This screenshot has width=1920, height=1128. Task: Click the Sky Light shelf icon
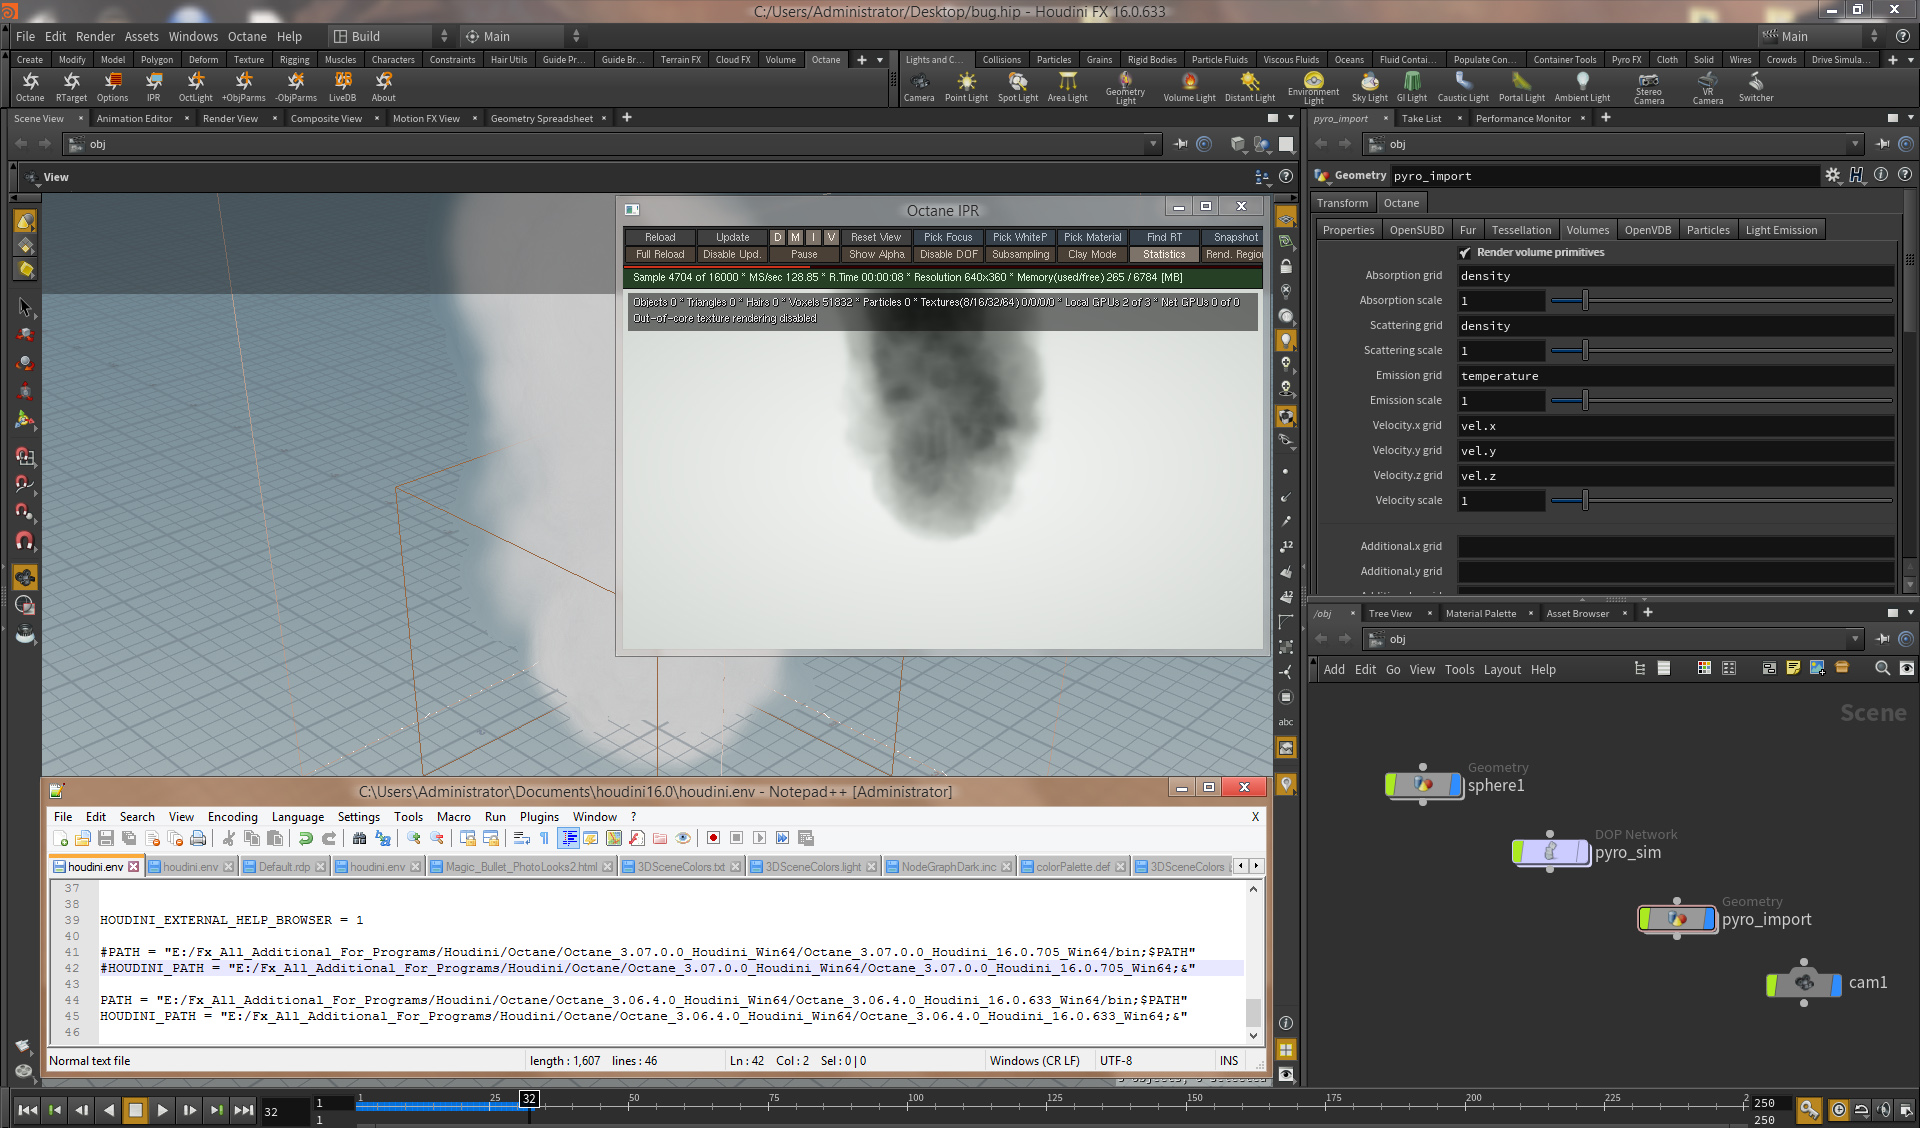pyautogui.click(x=1369, y=86)
